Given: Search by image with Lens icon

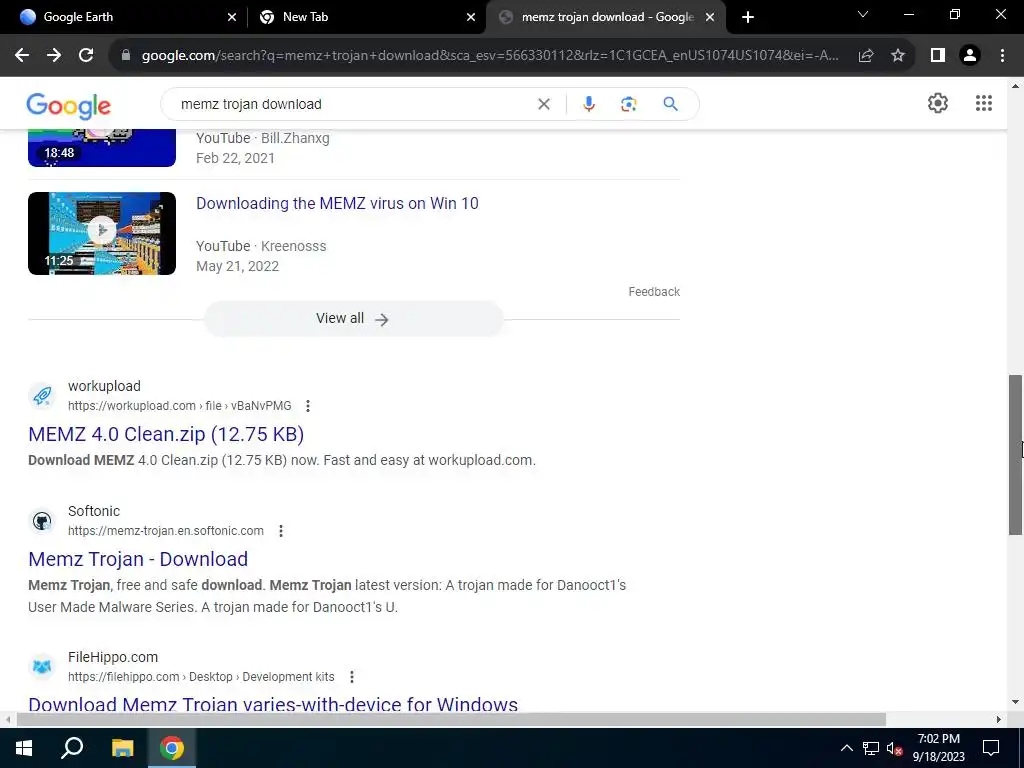Looking at the screenshot, I should click(628, 104).
